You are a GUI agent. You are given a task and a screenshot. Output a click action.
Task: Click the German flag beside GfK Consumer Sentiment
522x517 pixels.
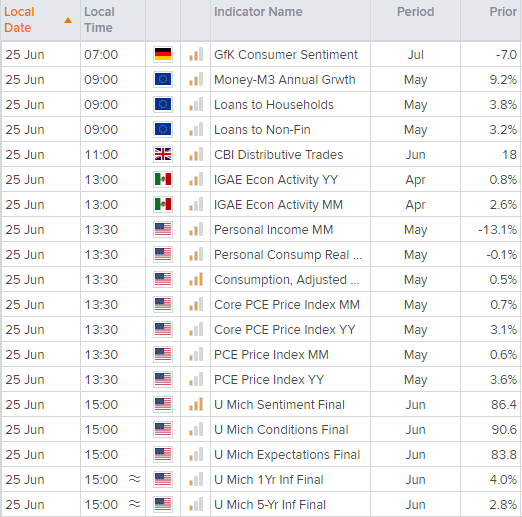pos(163,54)
